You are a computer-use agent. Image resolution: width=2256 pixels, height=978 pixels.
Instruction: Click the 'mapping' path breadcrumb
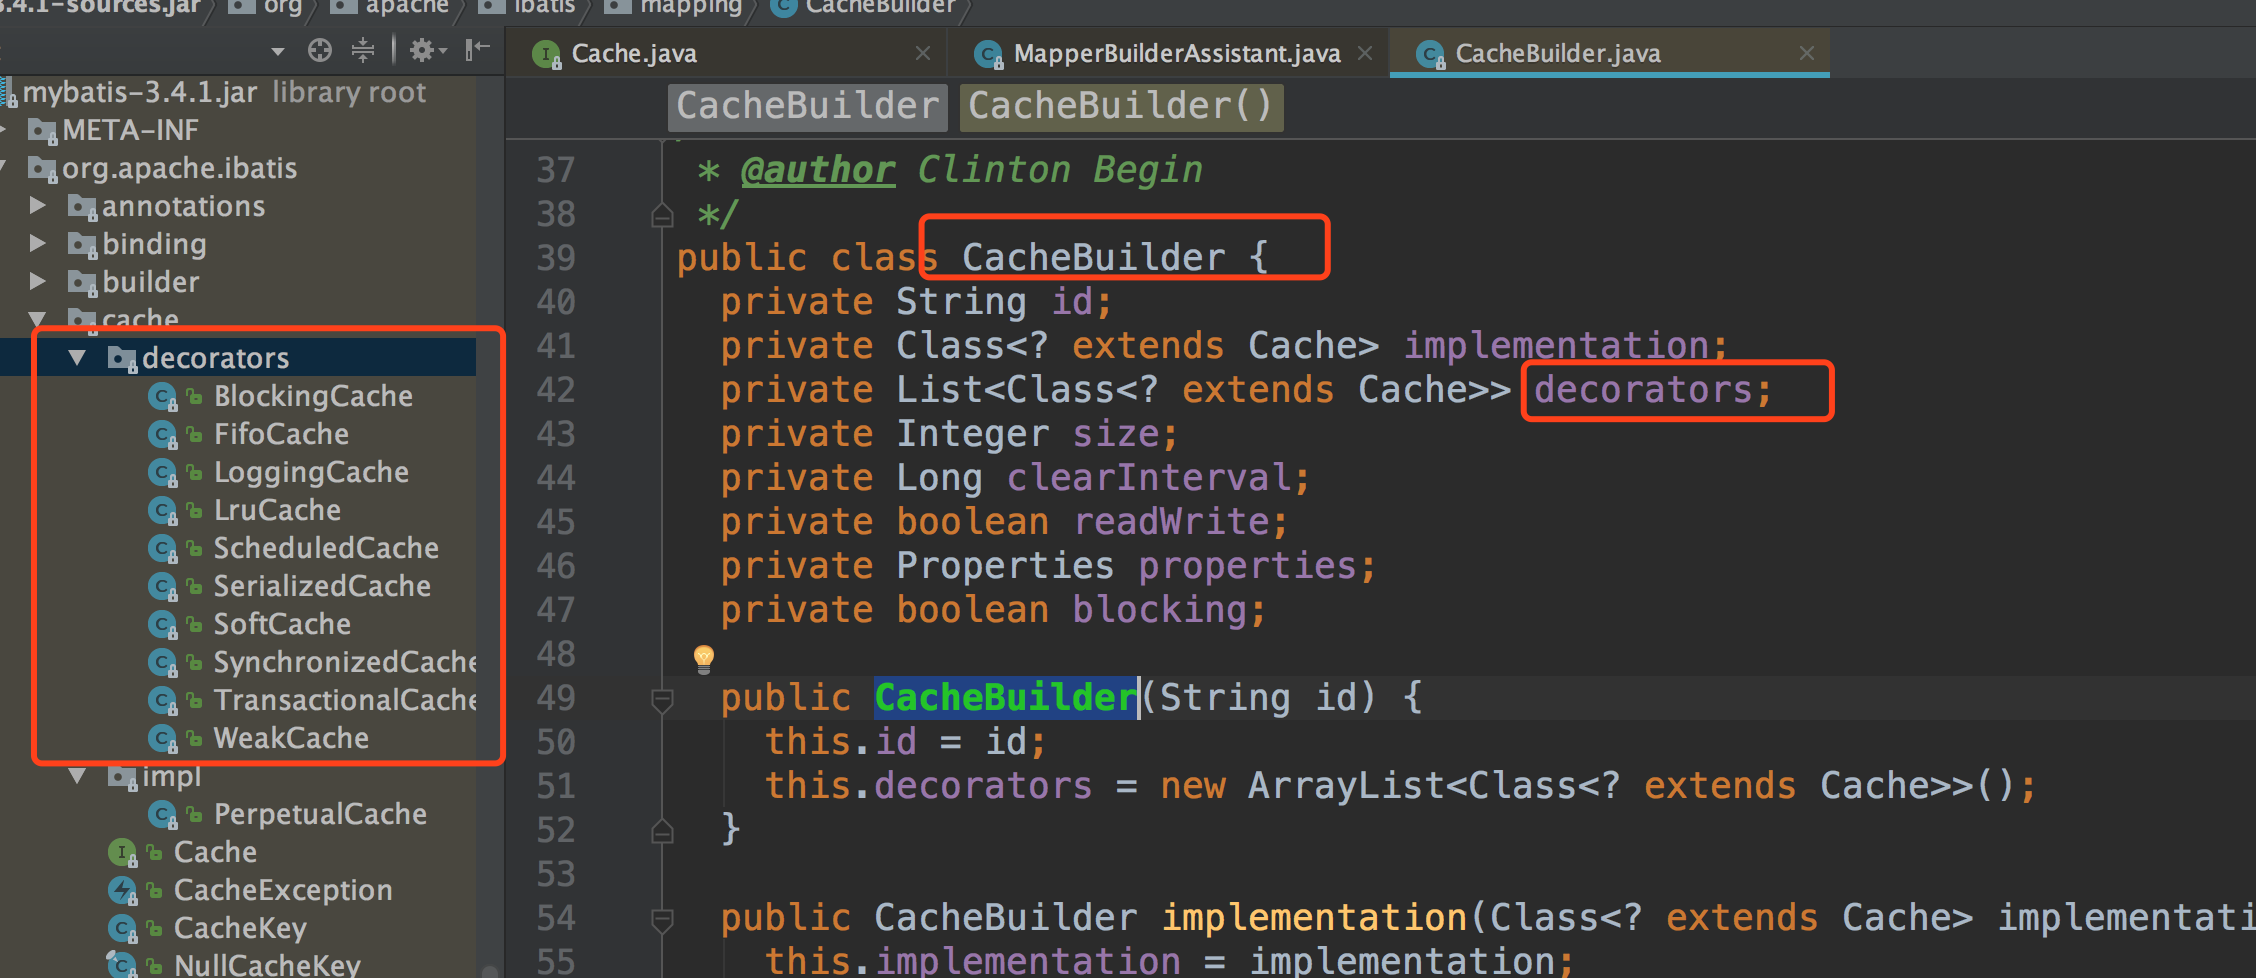691,6
